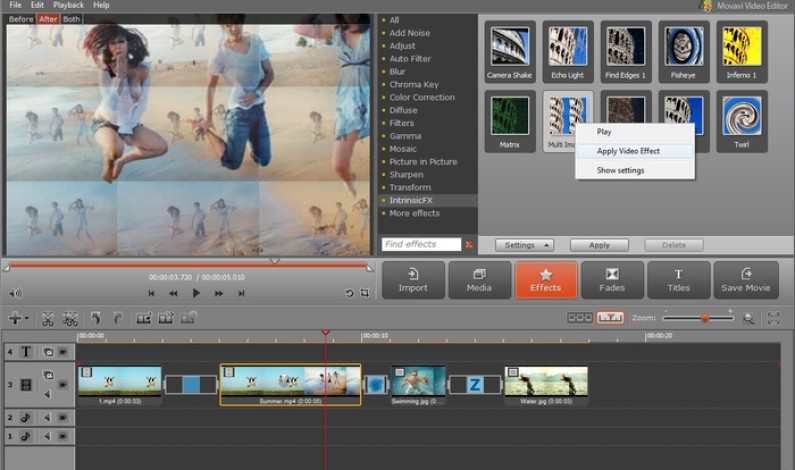The image size is (795, 470).
Task: Open the Settings dropdown below effects
Action: 525,245
